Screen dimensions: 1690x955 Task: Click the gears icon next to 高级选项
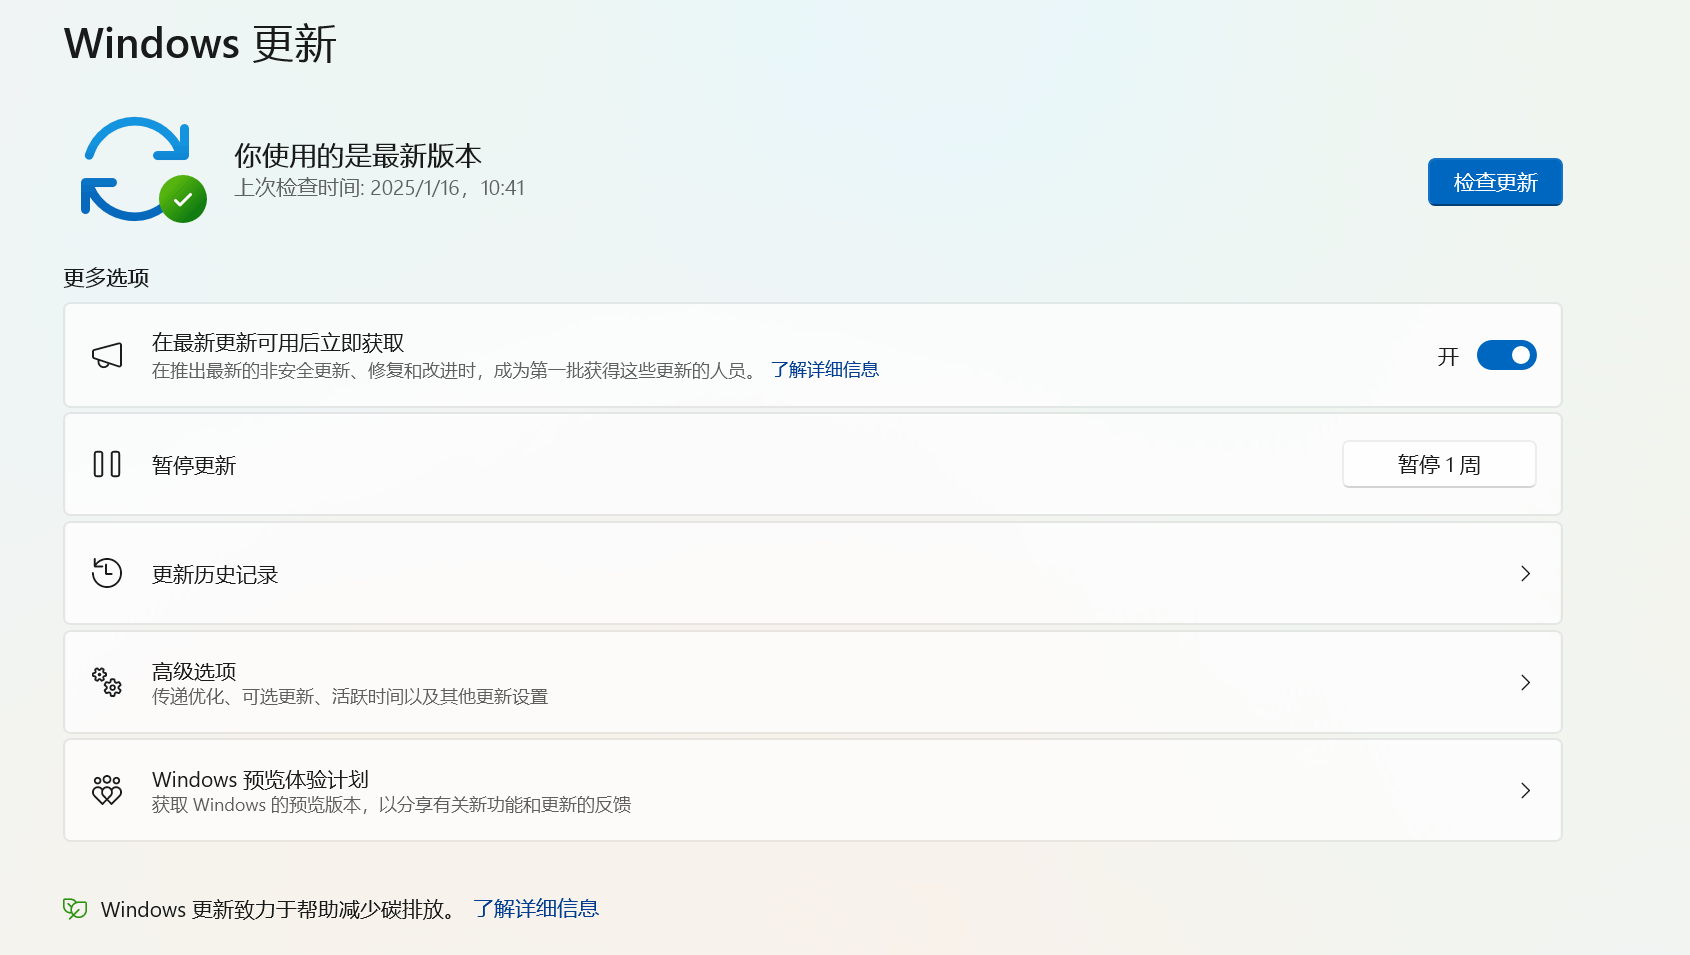coord(107,682)
